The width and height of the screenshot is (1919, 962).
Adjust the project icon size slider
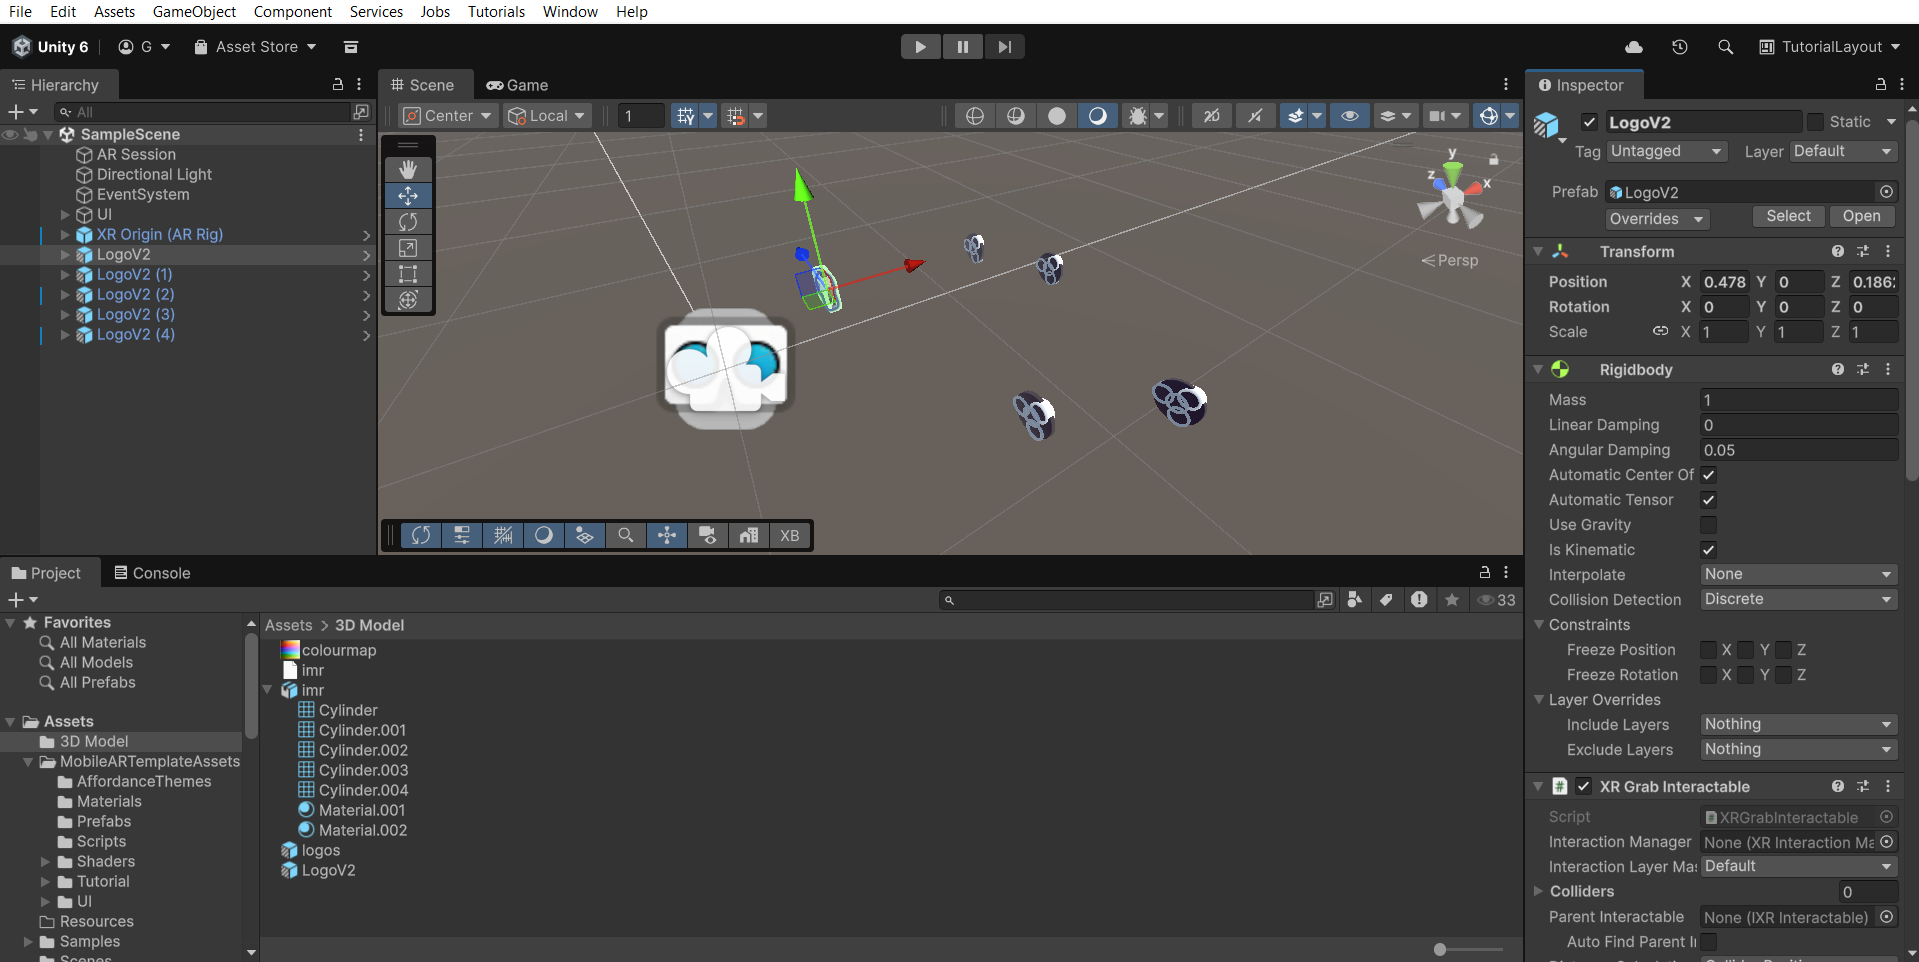pos(1469,949)
